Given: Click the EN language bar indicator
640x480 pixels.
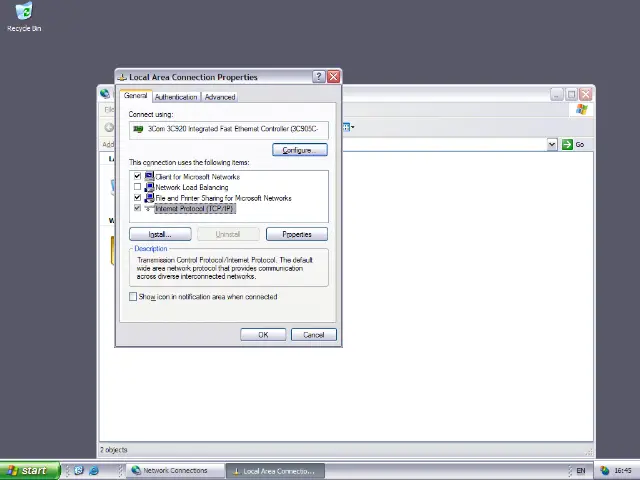Looking at the screenshot, I should pyautogui.click(x=581, y=471).
